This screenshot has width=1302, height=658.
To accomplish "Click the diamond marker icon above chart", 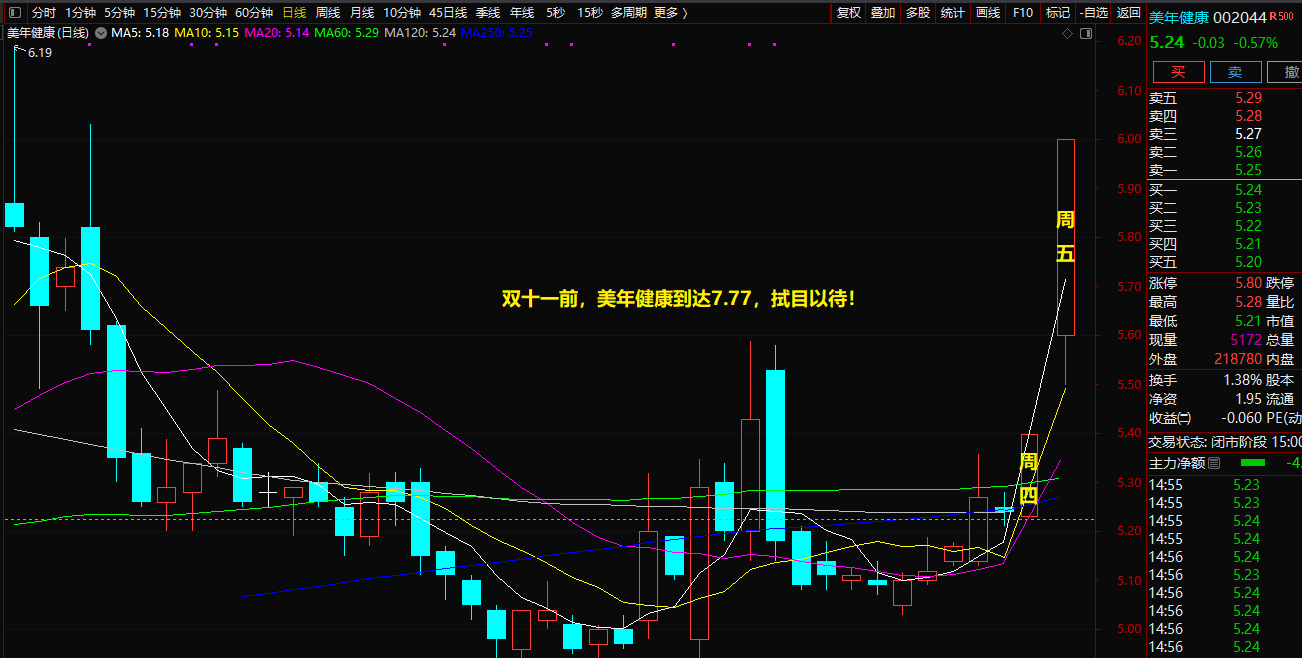I will tap(1068, 33).
